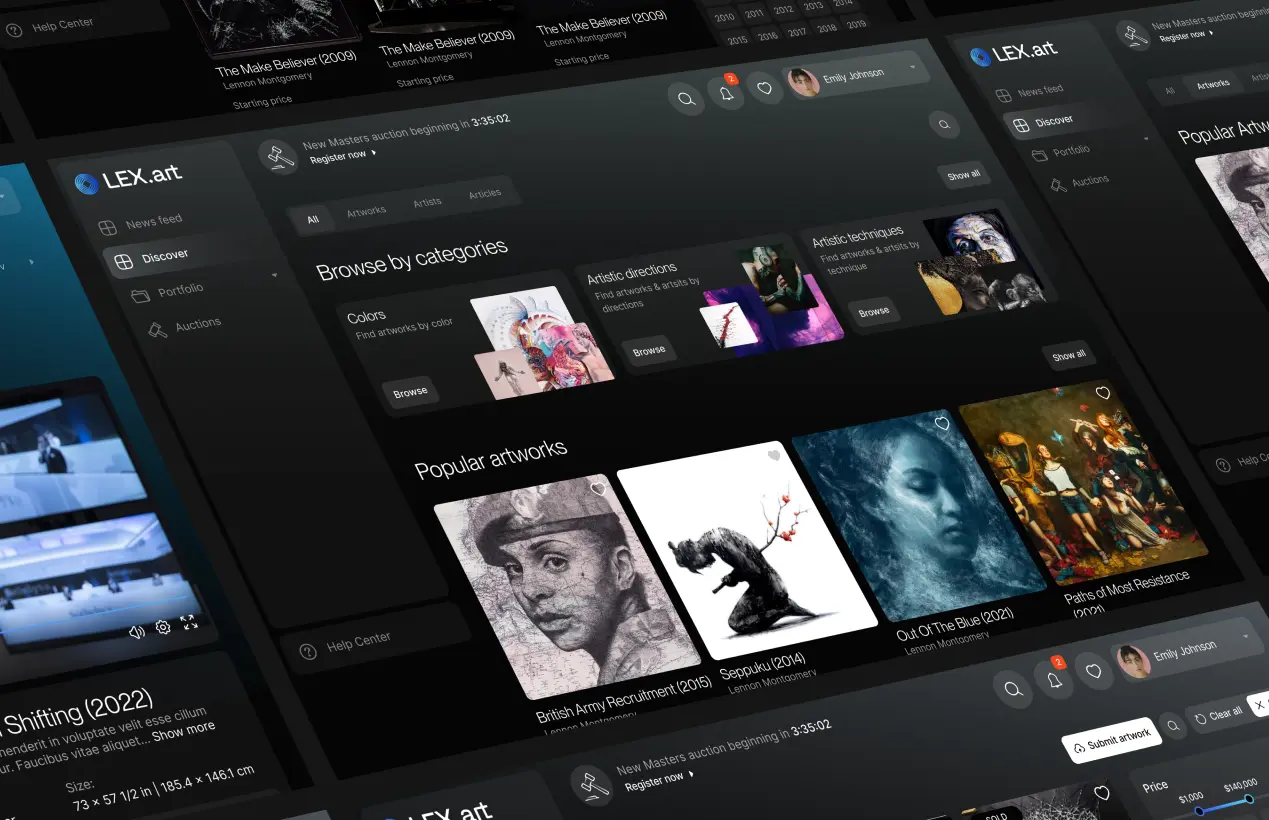Click Price slider $140,000 maximum handle
1269x820 pixels.
(1249, 799)
